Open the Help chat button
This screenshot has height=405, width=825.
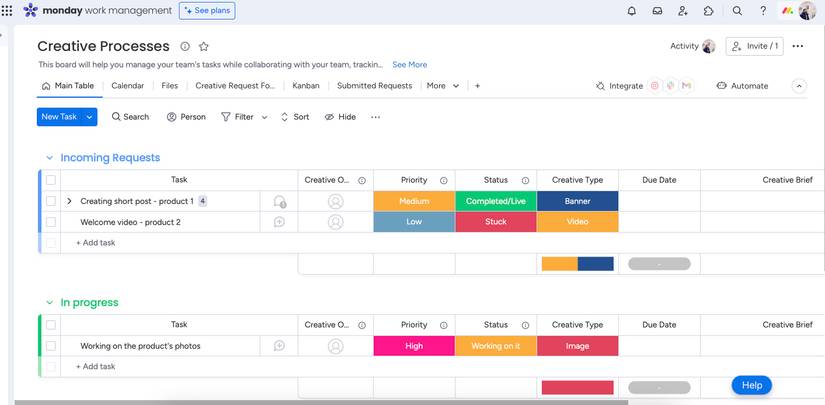click(751, 385)
